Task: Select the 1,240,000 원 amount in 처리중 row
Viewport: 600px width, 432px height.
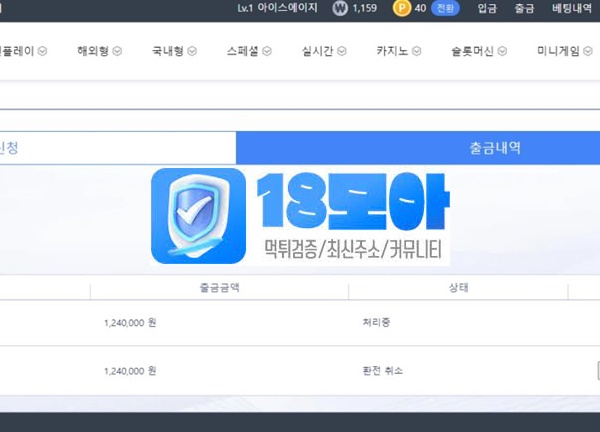Action: pos(130,323)
